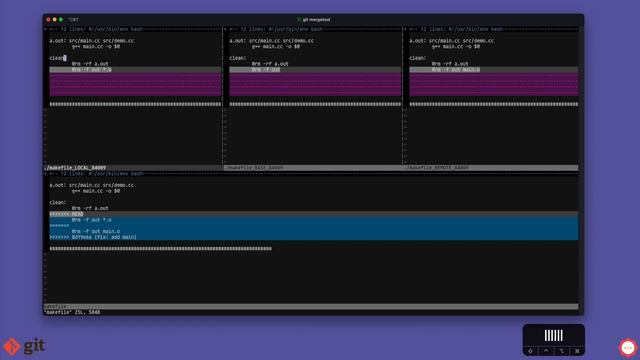Viewport: 640px width, 360px height.
Task: Click the Option key icon in keystroke overlay
Action: [x=562, y=351]
